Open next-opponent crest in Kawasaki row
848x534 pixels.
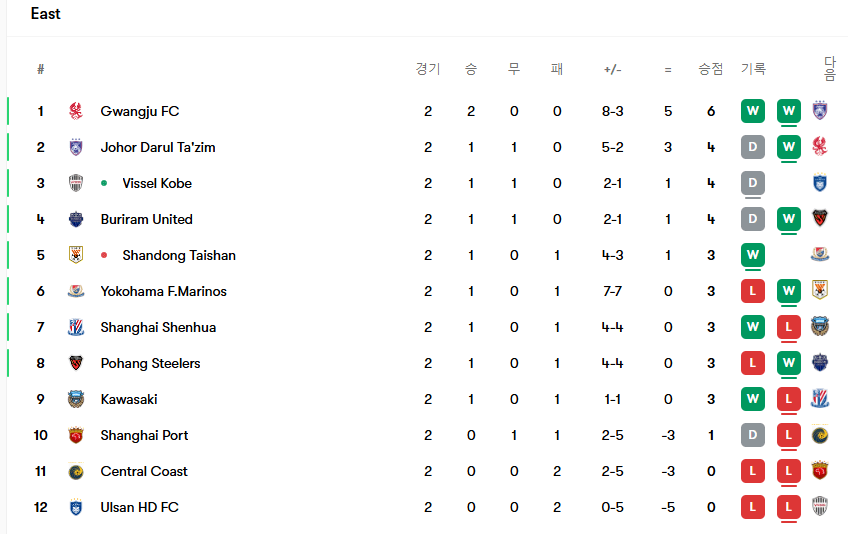tap(820, 399)
